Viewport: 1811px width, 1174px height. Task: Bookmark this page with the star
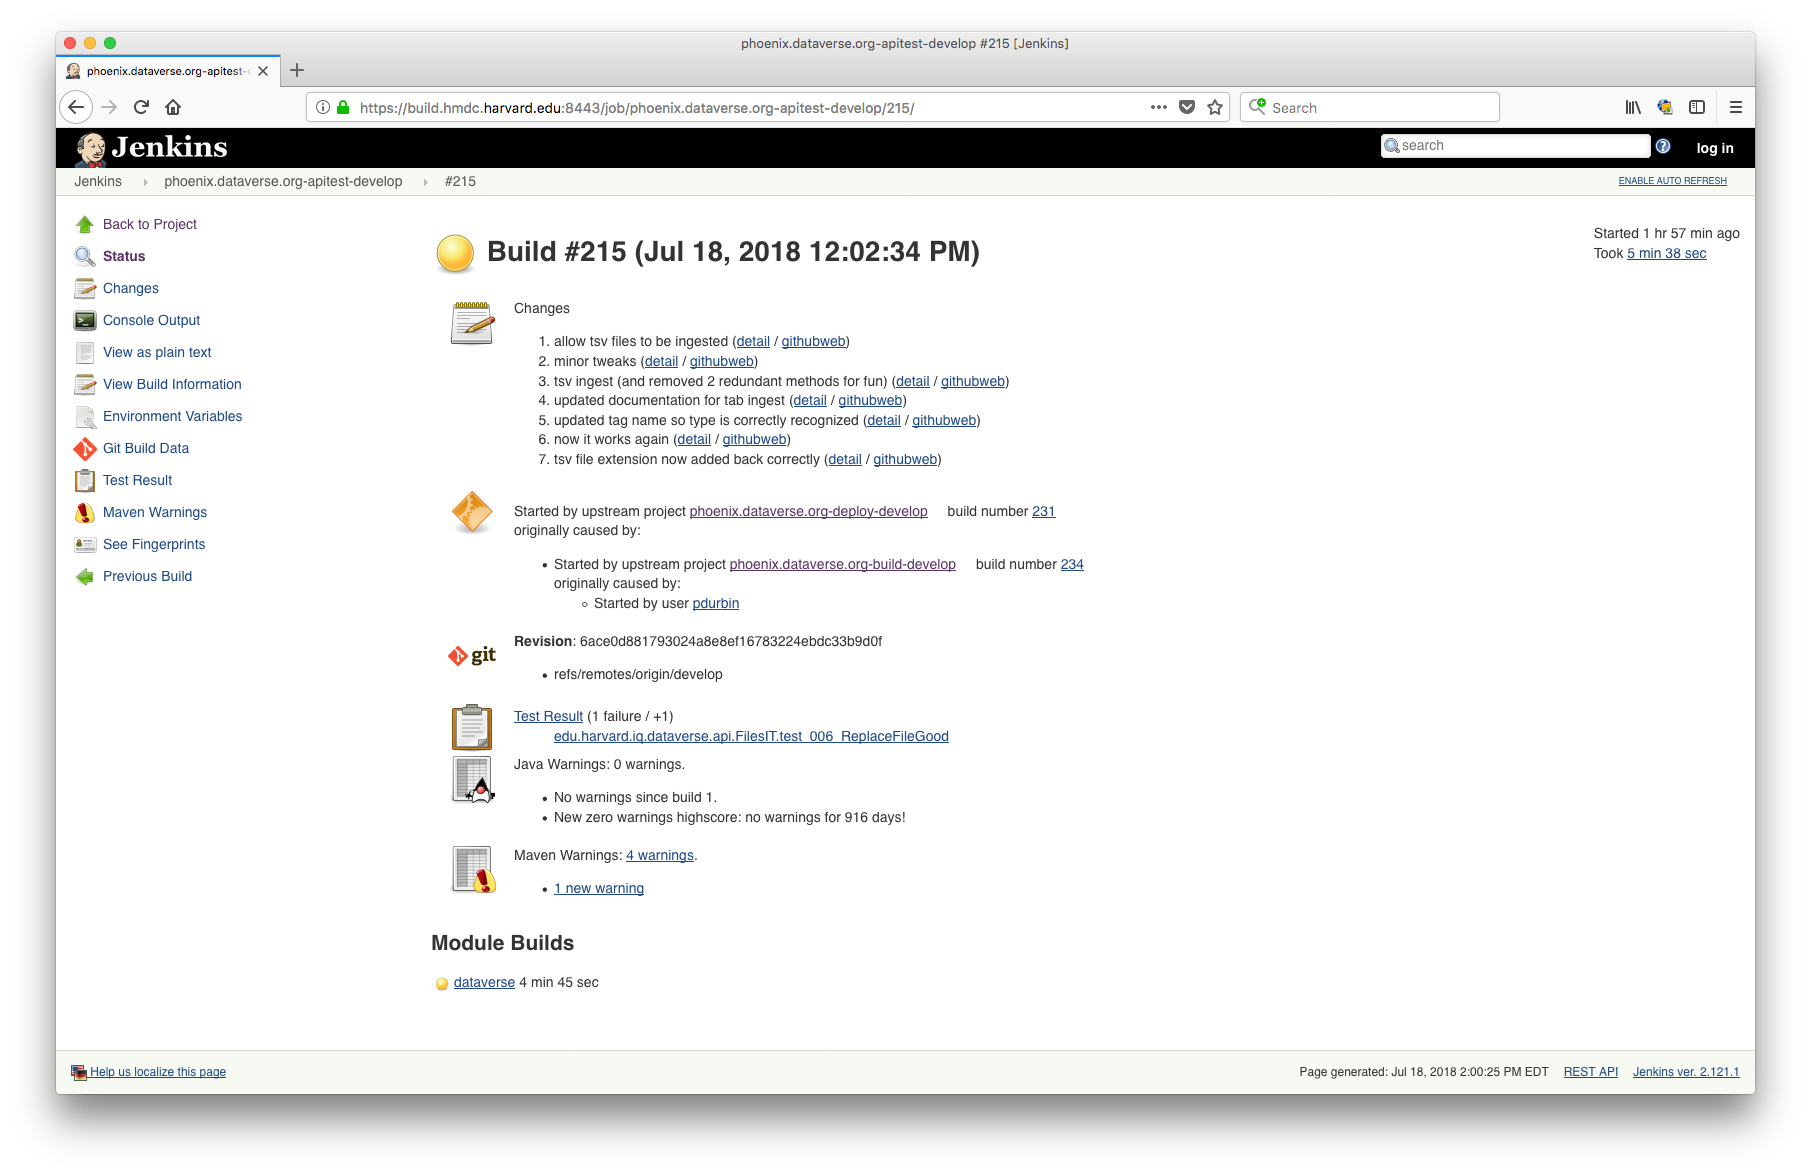(x=1215, y=107)
